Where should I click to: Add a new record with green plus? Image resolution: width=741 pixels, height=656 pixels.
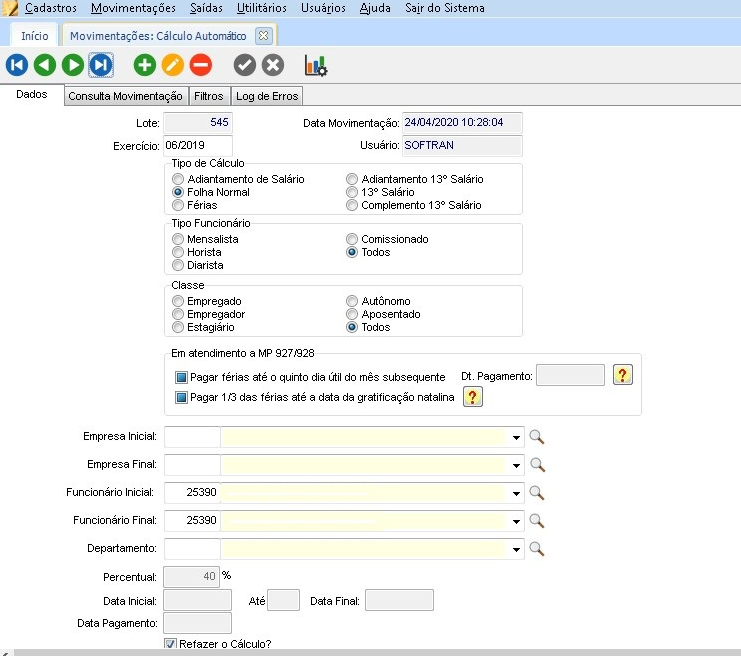[145, 65]
